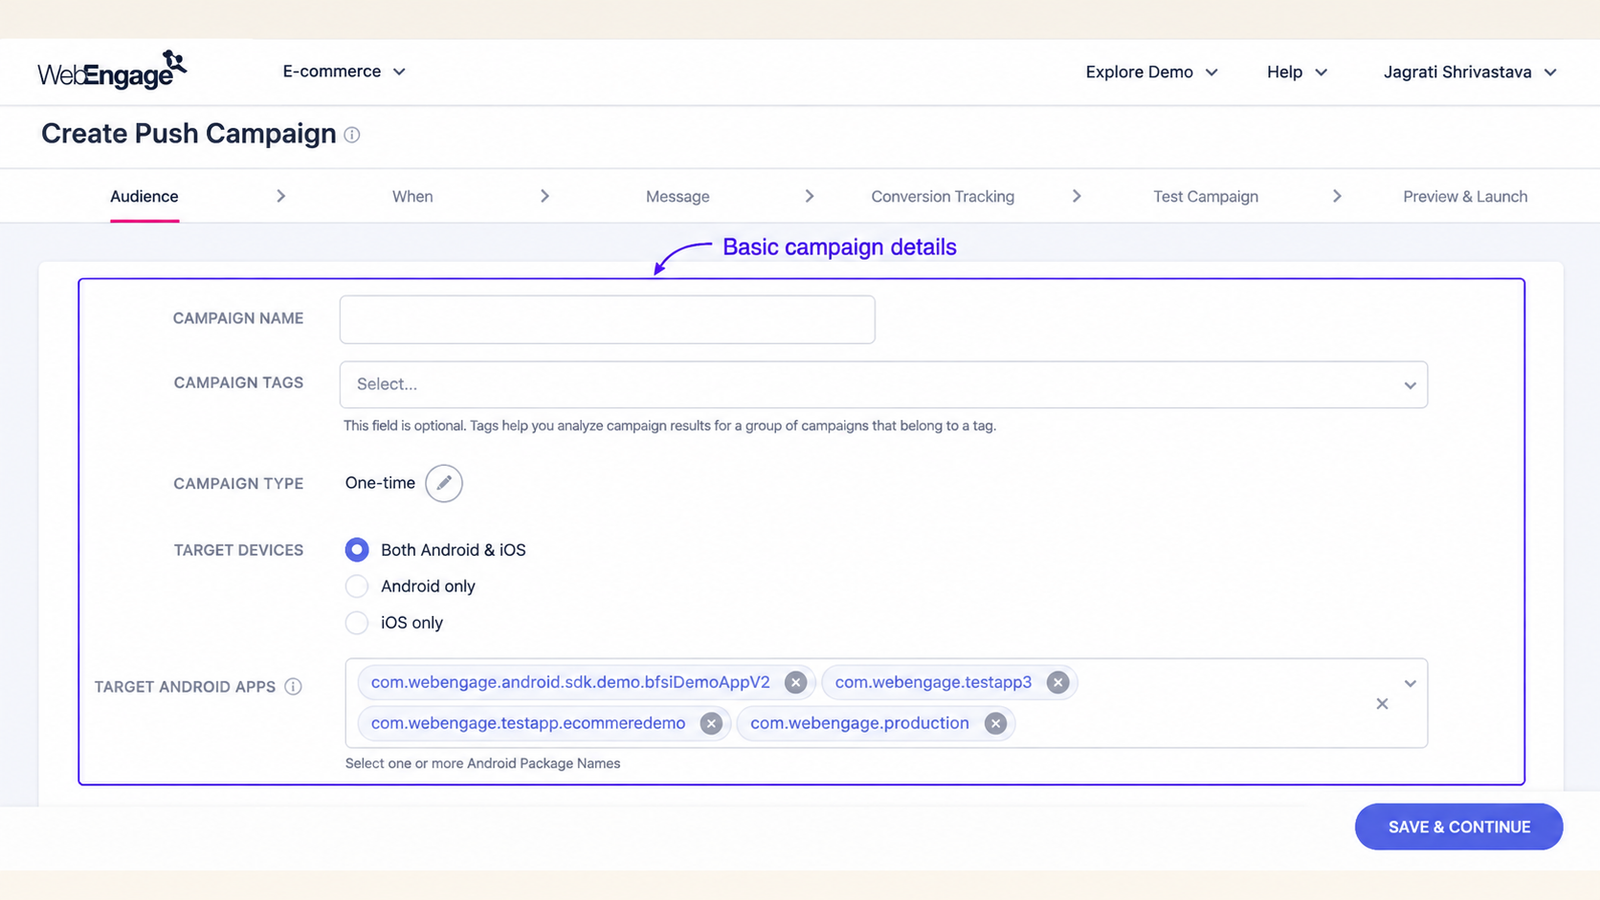This screenshot has height=900, width=1600.
Task: Expand the Explore Demo menu
Action: coord(1152,72)
